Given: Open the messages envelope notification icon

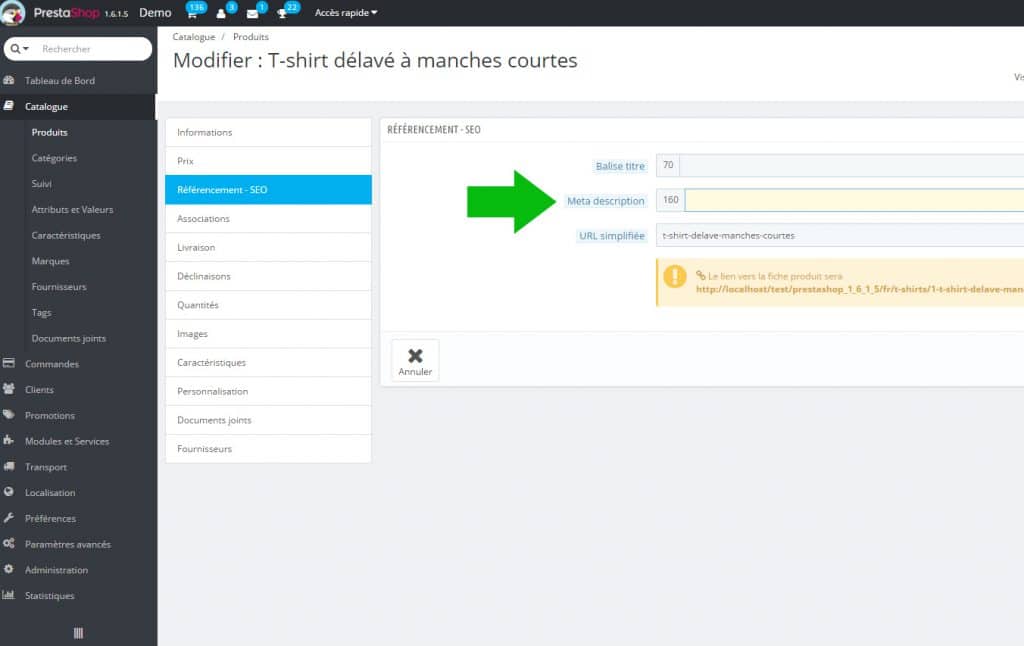Looking at the screenshot, I should point(253,13).
